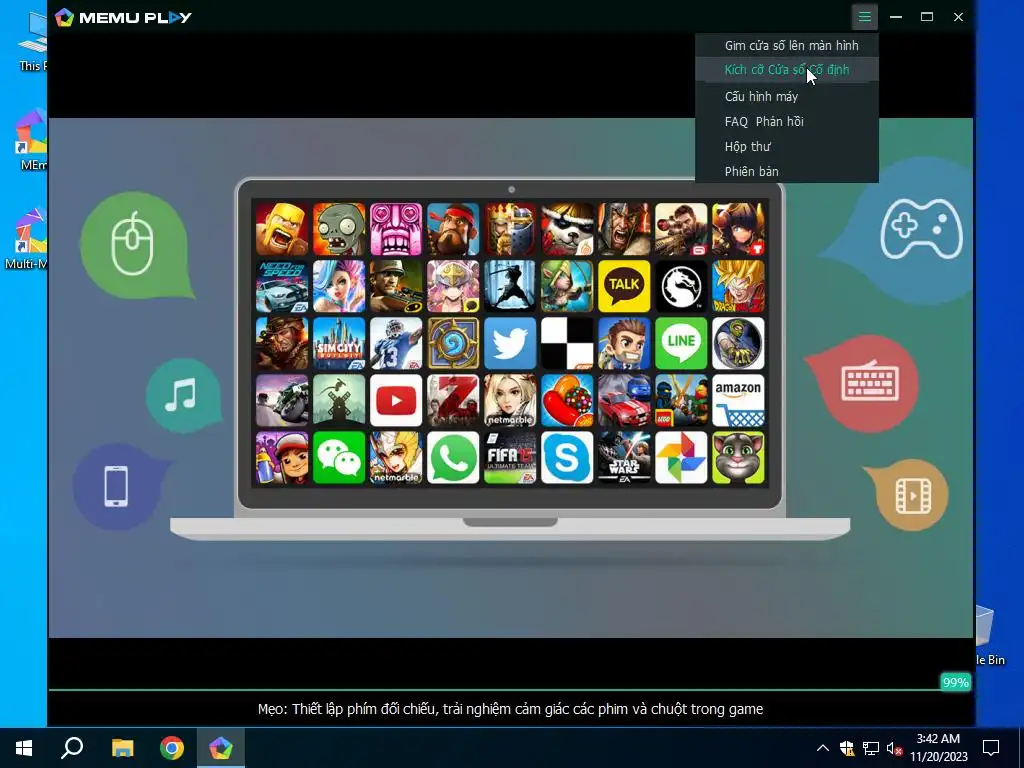
Task: Click the Skype app icon
Action: [x=567, y=457]
